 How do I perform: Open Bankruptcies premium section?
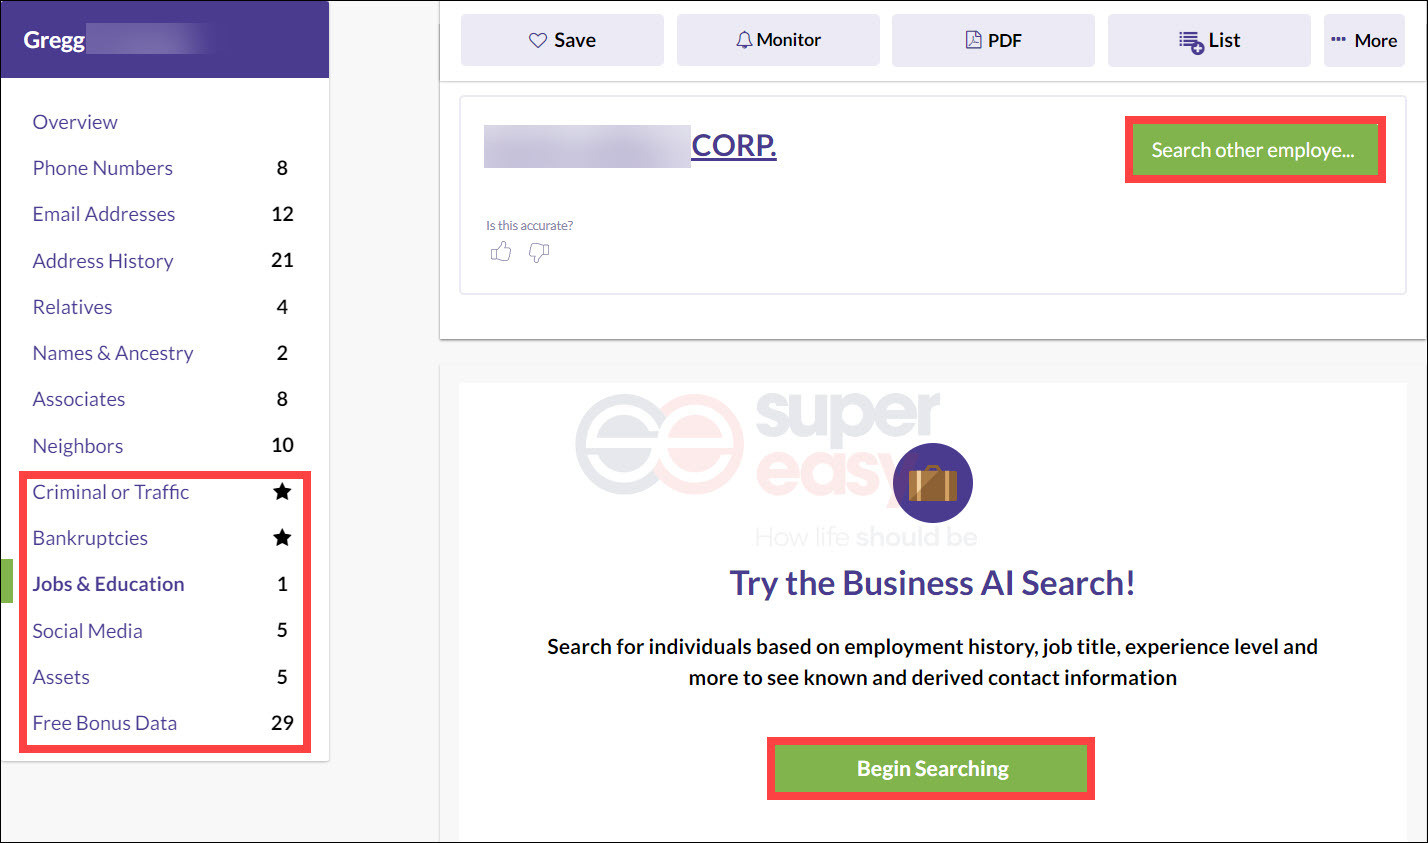pyautogui.click(x=161, y=538)
